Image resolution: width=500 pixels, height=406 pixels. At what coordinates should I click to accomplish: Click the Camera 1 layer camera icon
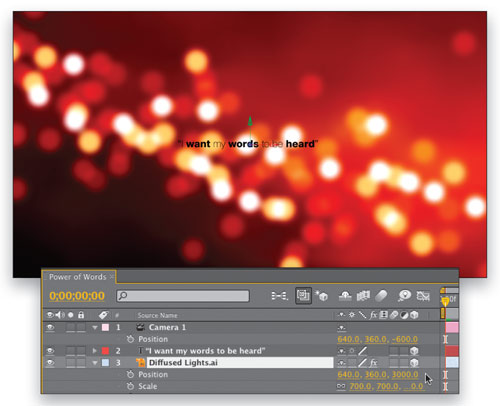(141, 327)
